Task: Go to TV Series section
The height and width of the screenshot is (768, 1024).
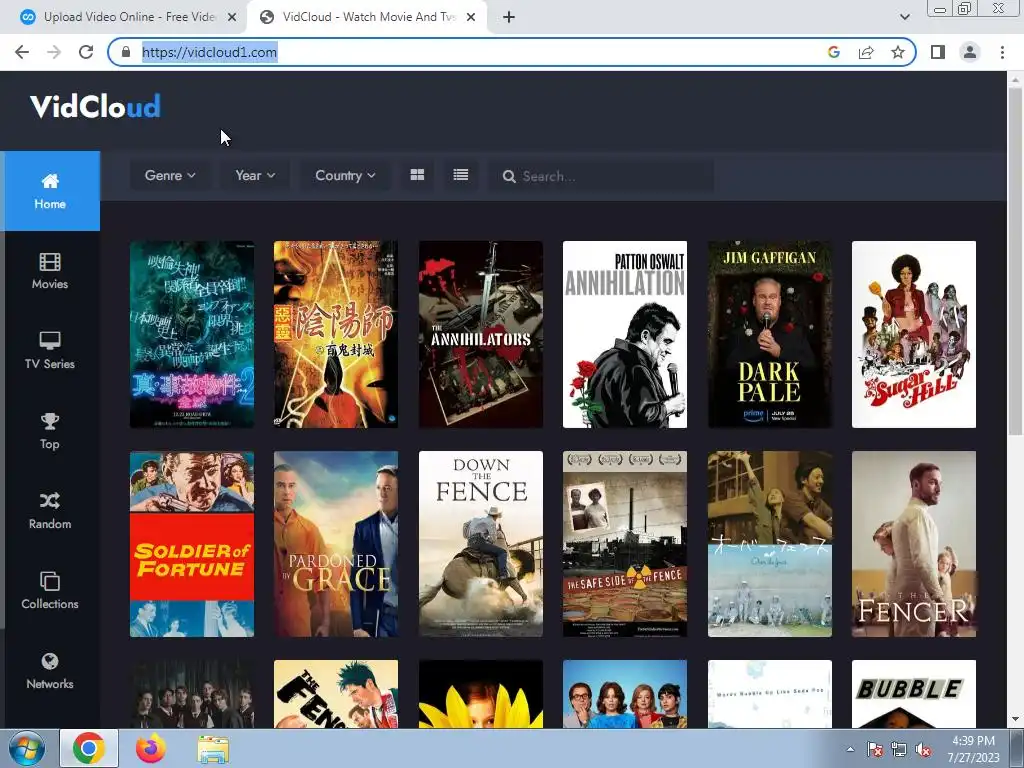Action: tap(50, 351)
